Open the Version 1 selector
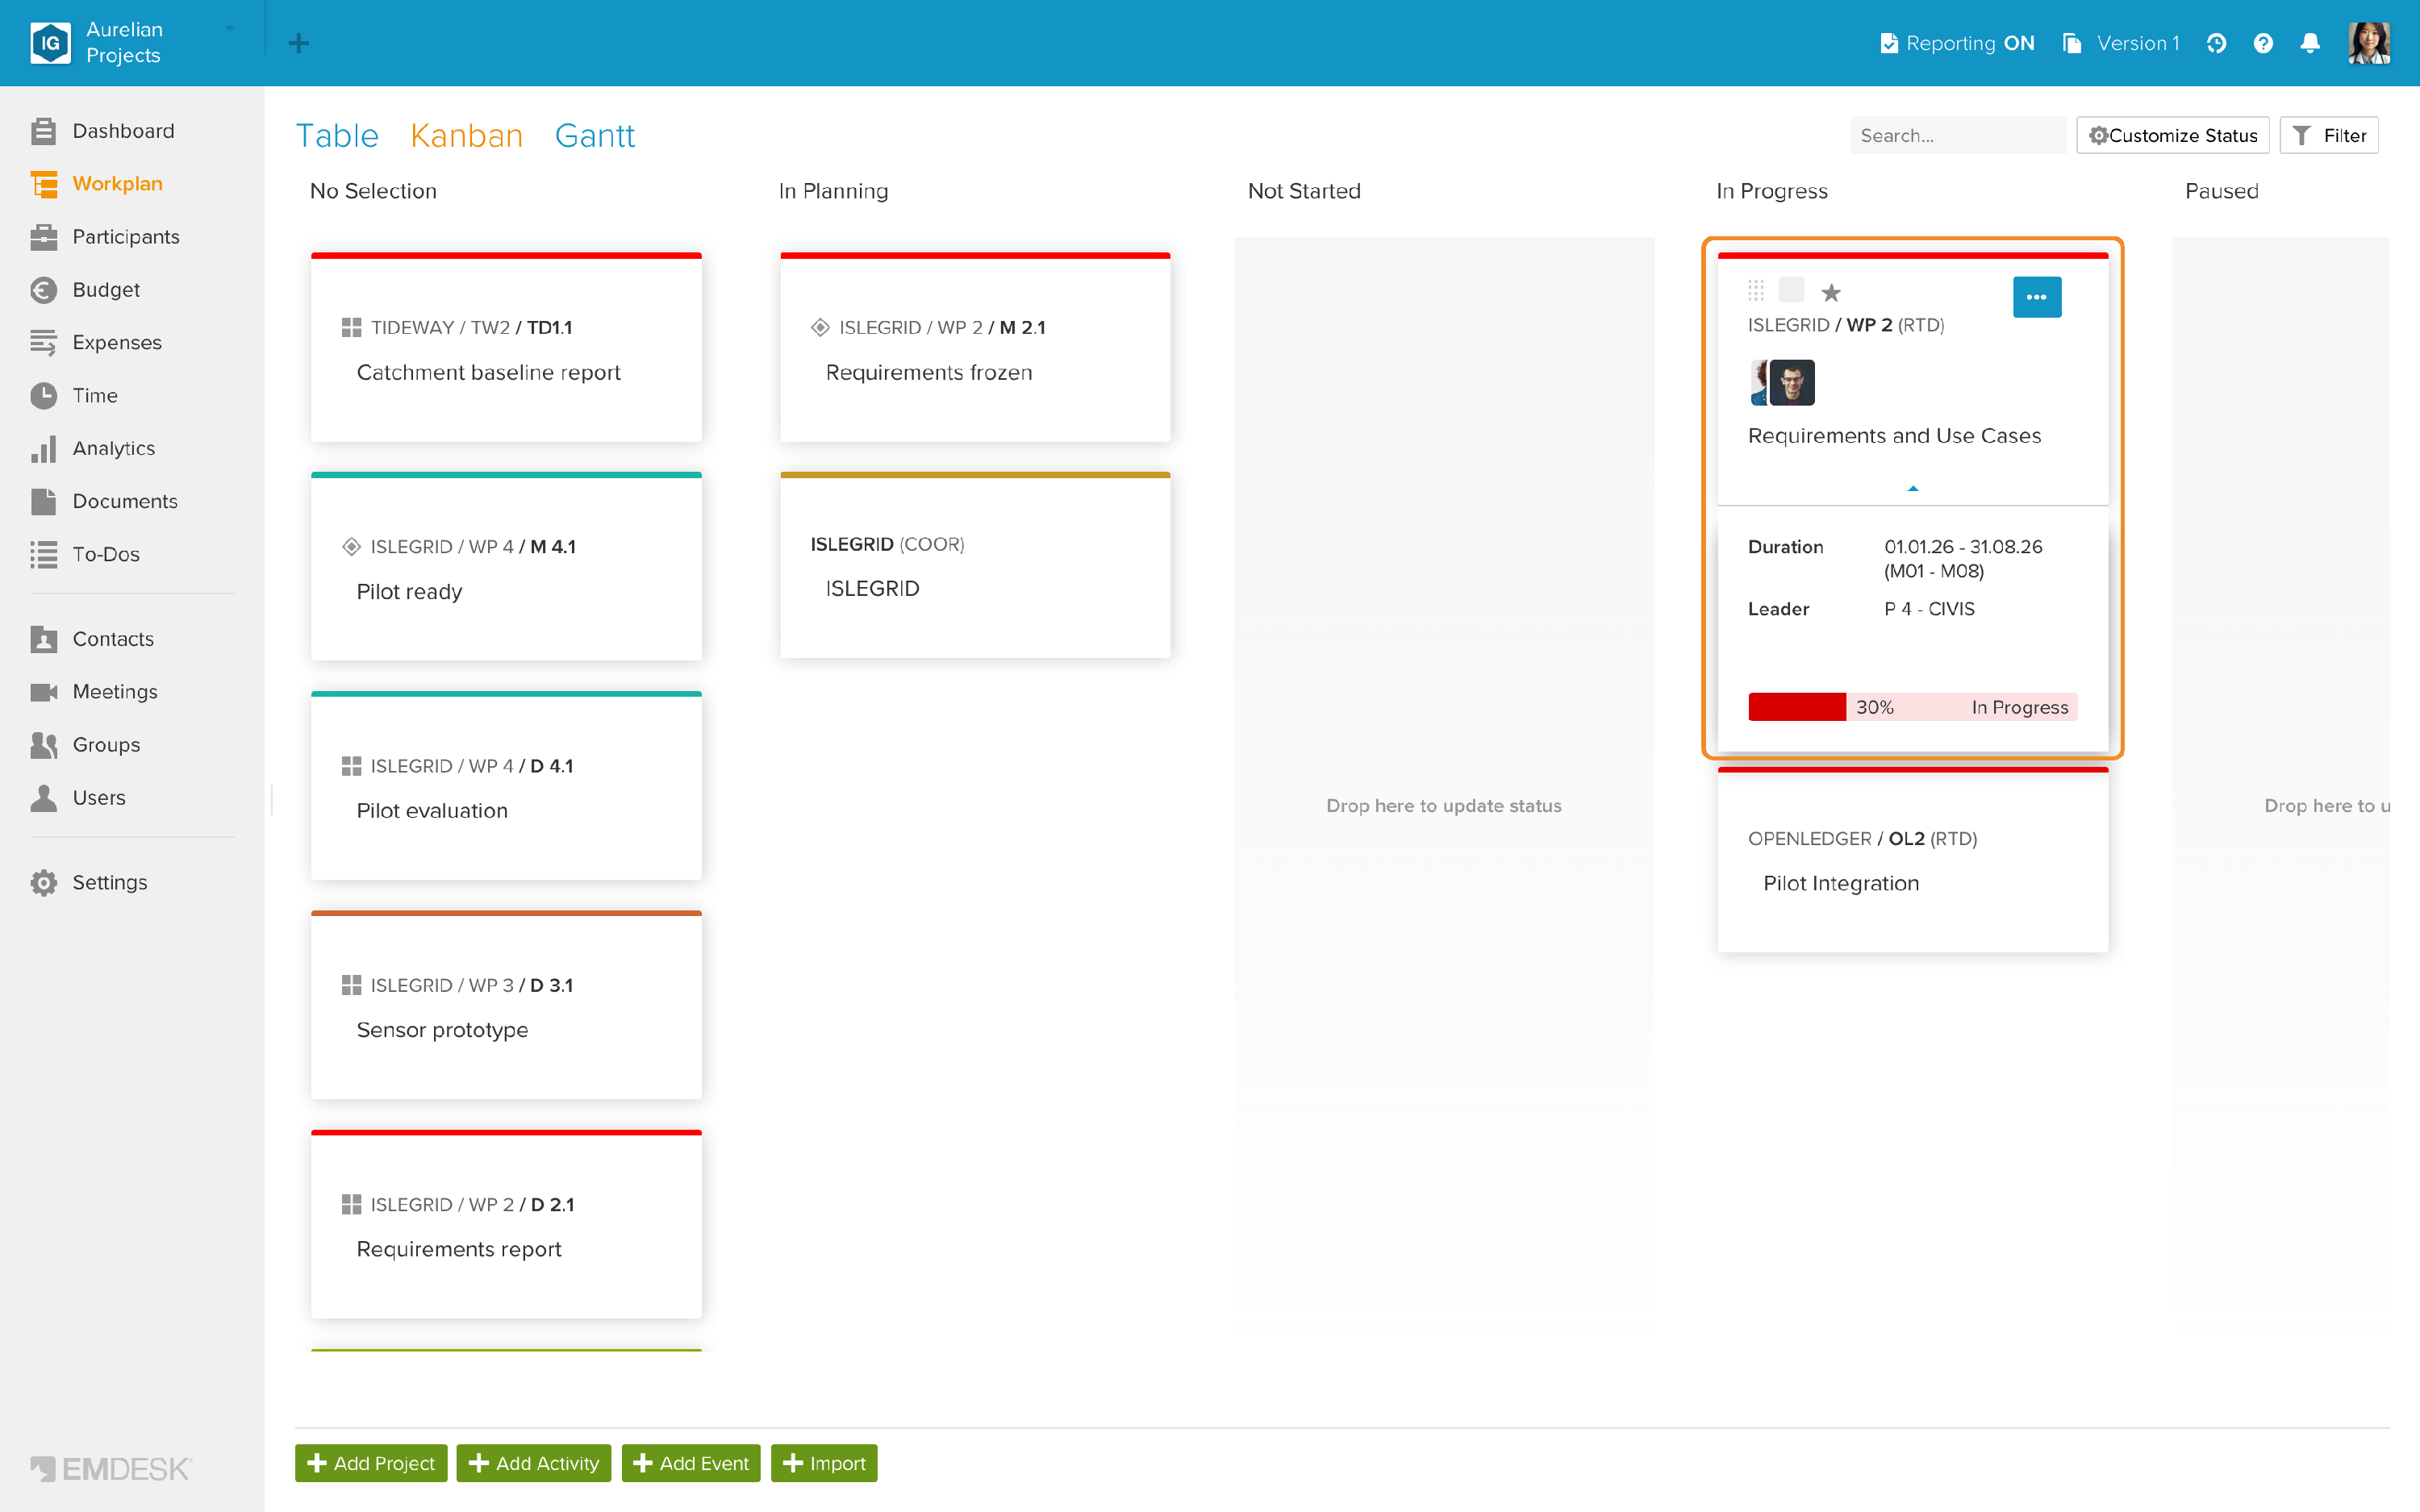Image resolution: width=2420 pixels, height=1512 pixels. pyautogui.click(x=2121, y=43)
